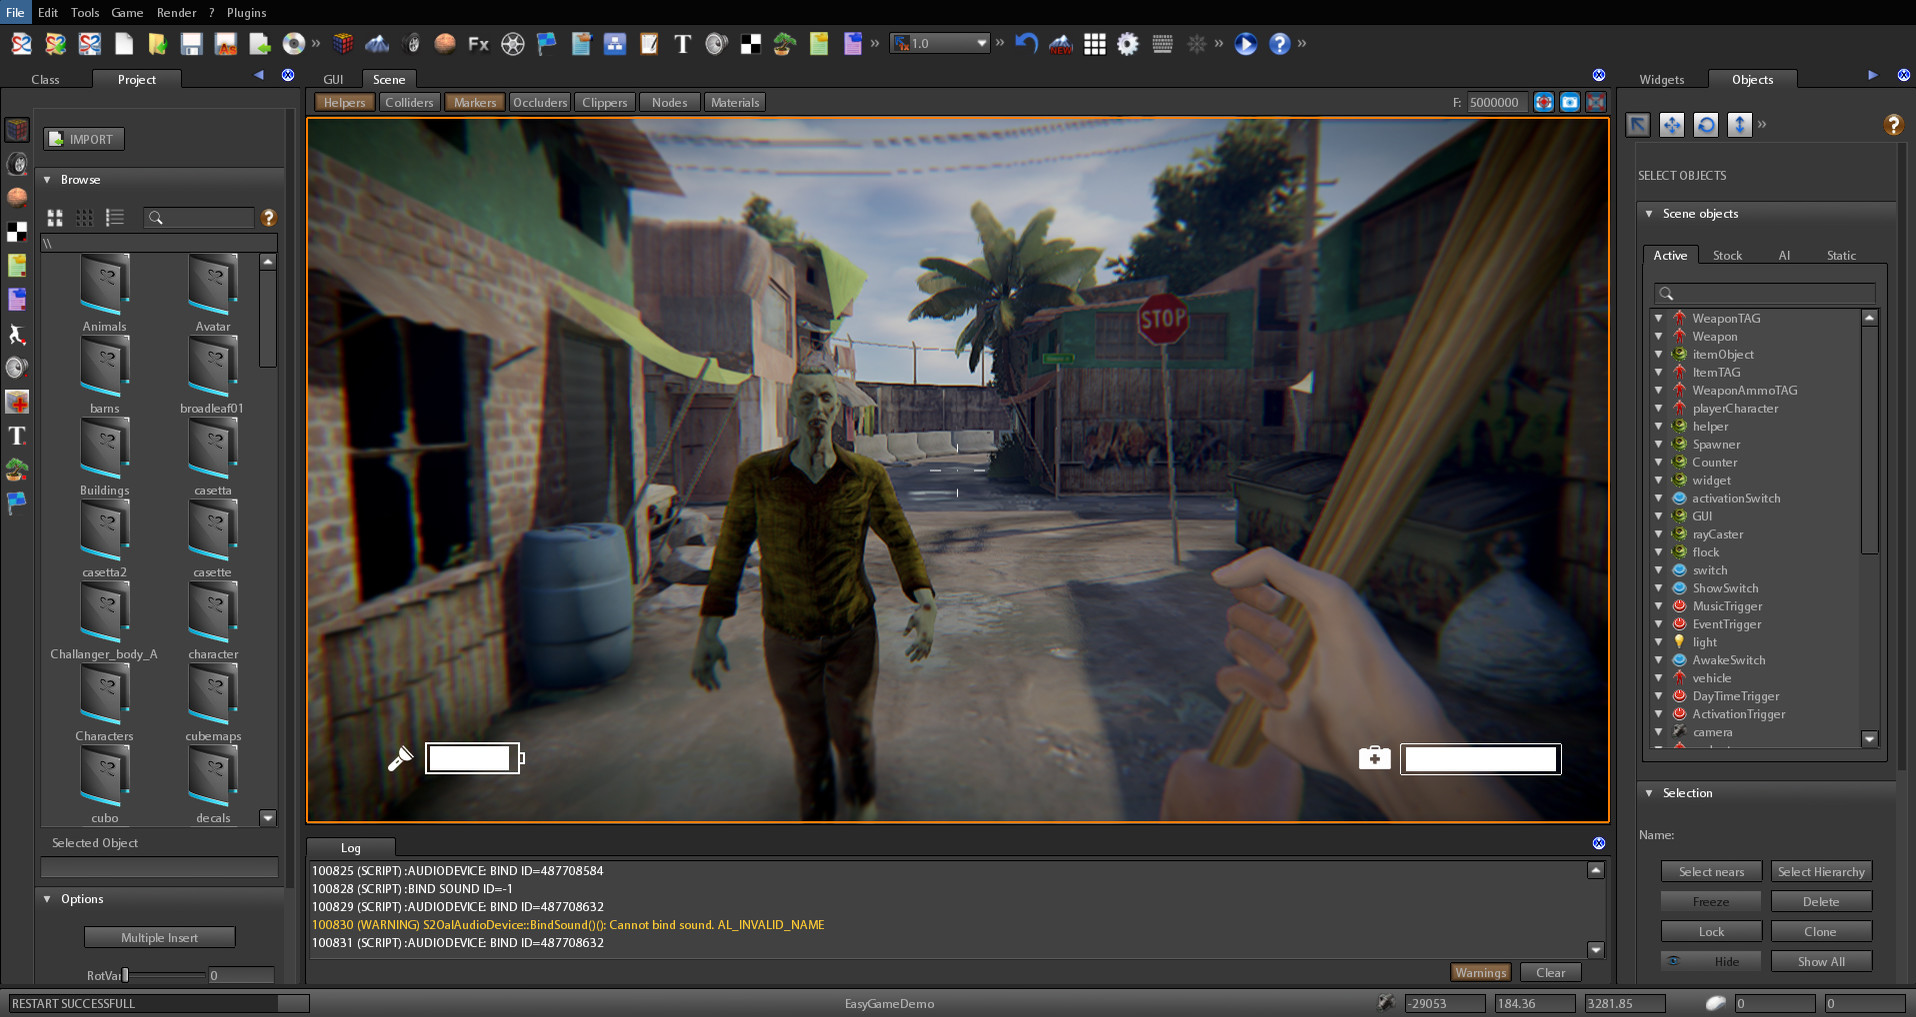1916x1017 pixels.
Task: Open the Render menu
Action: (176, 13)
